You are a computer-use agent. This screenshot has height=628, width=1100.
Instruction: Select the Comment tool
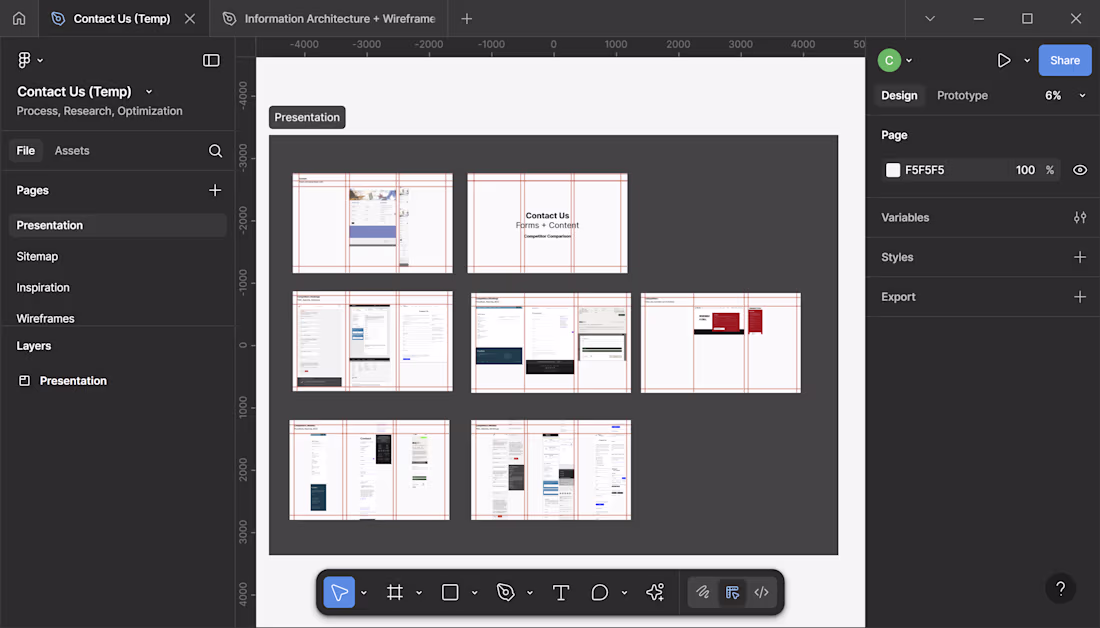tap(600, 593)
